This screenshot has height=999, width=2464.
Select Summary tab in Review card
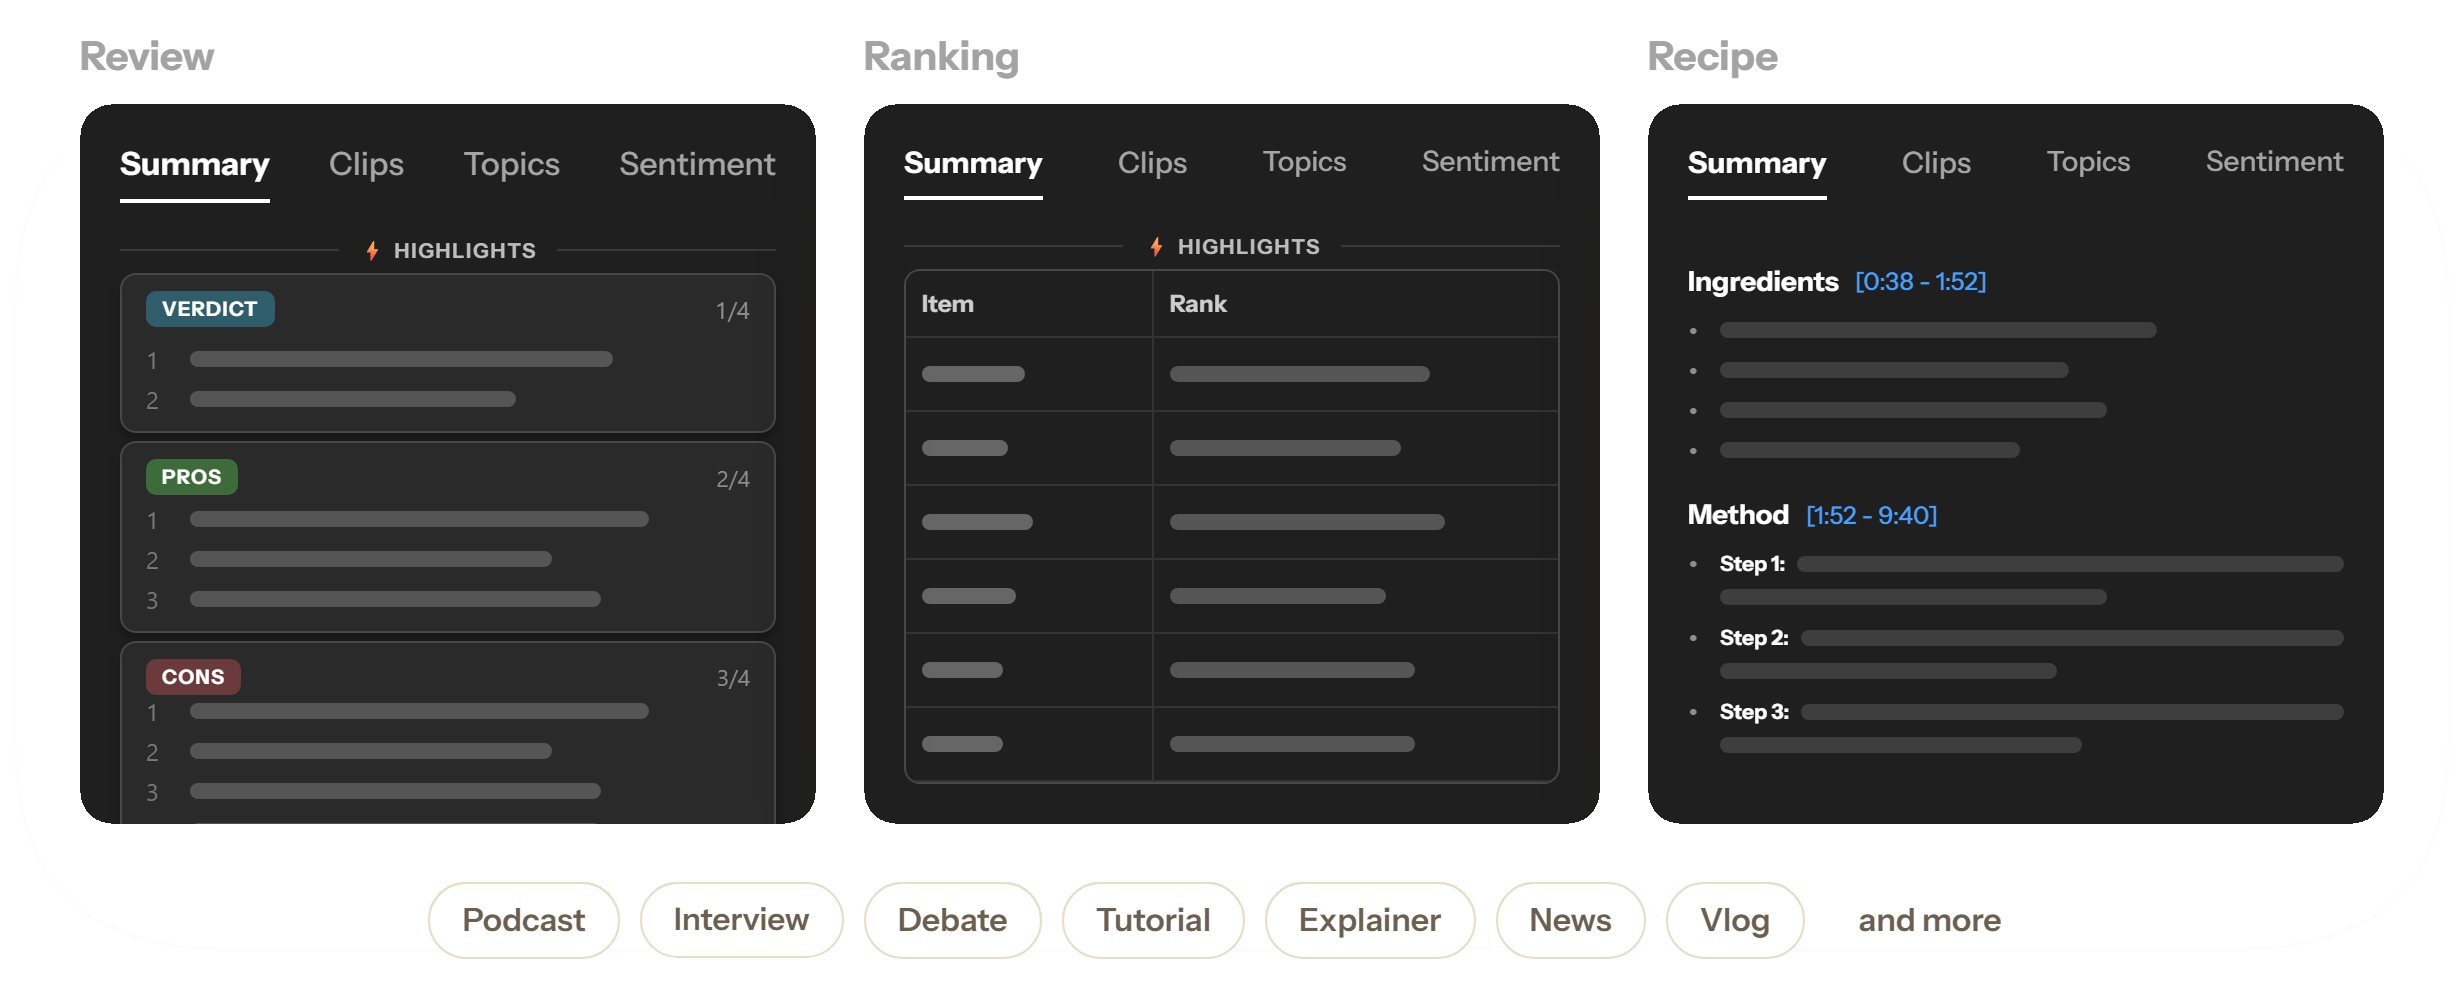coord(195,164)
